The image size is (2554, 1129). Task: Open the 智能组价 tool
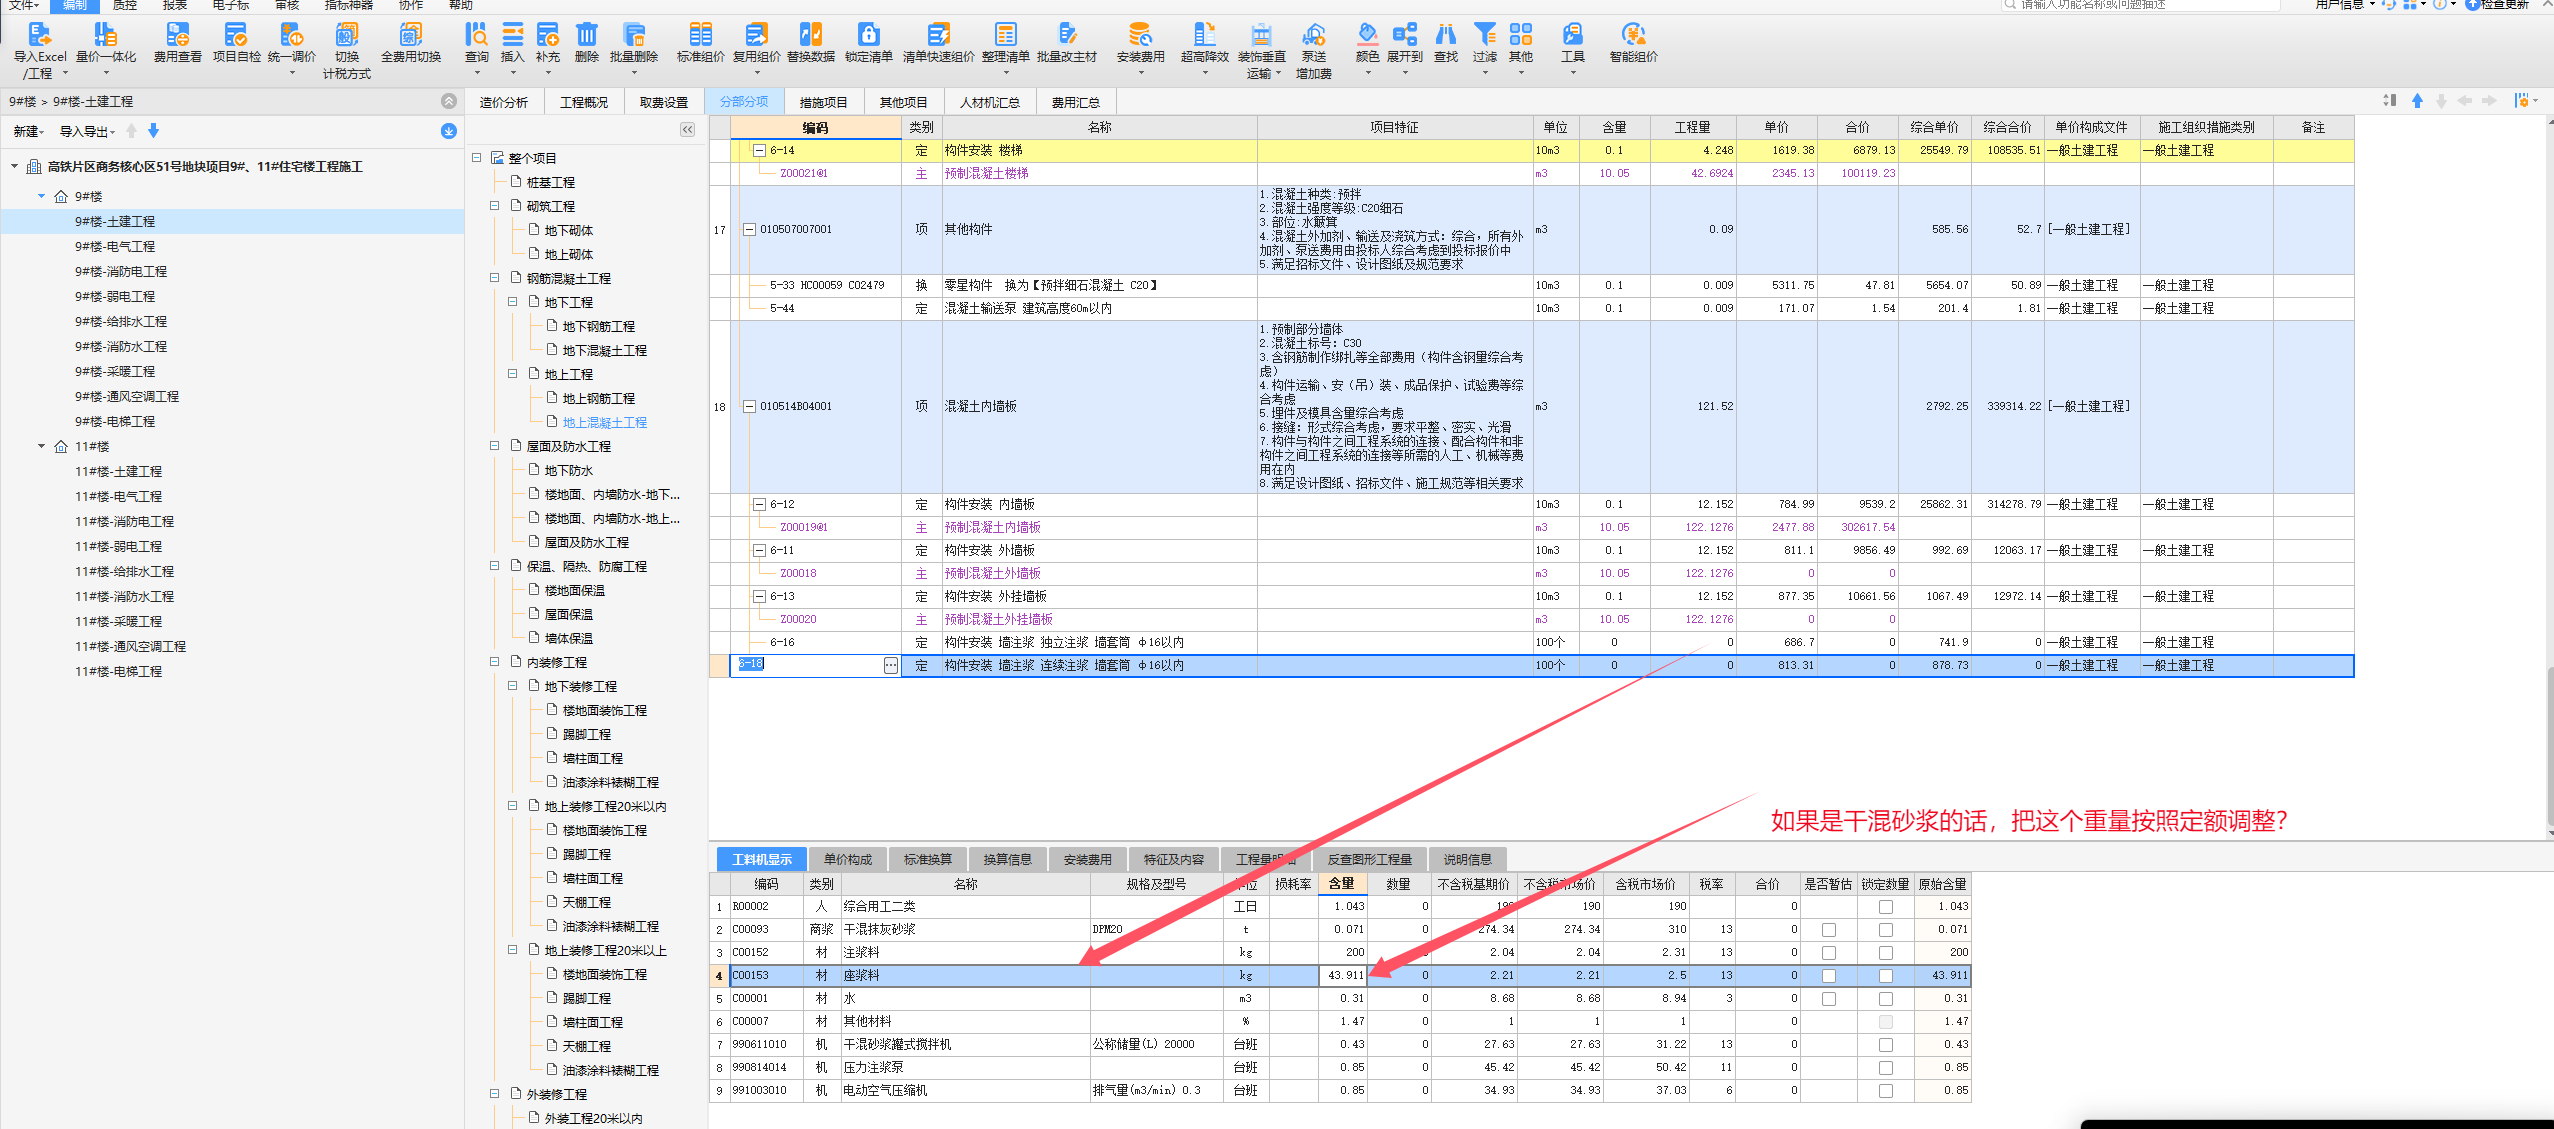1633,43
